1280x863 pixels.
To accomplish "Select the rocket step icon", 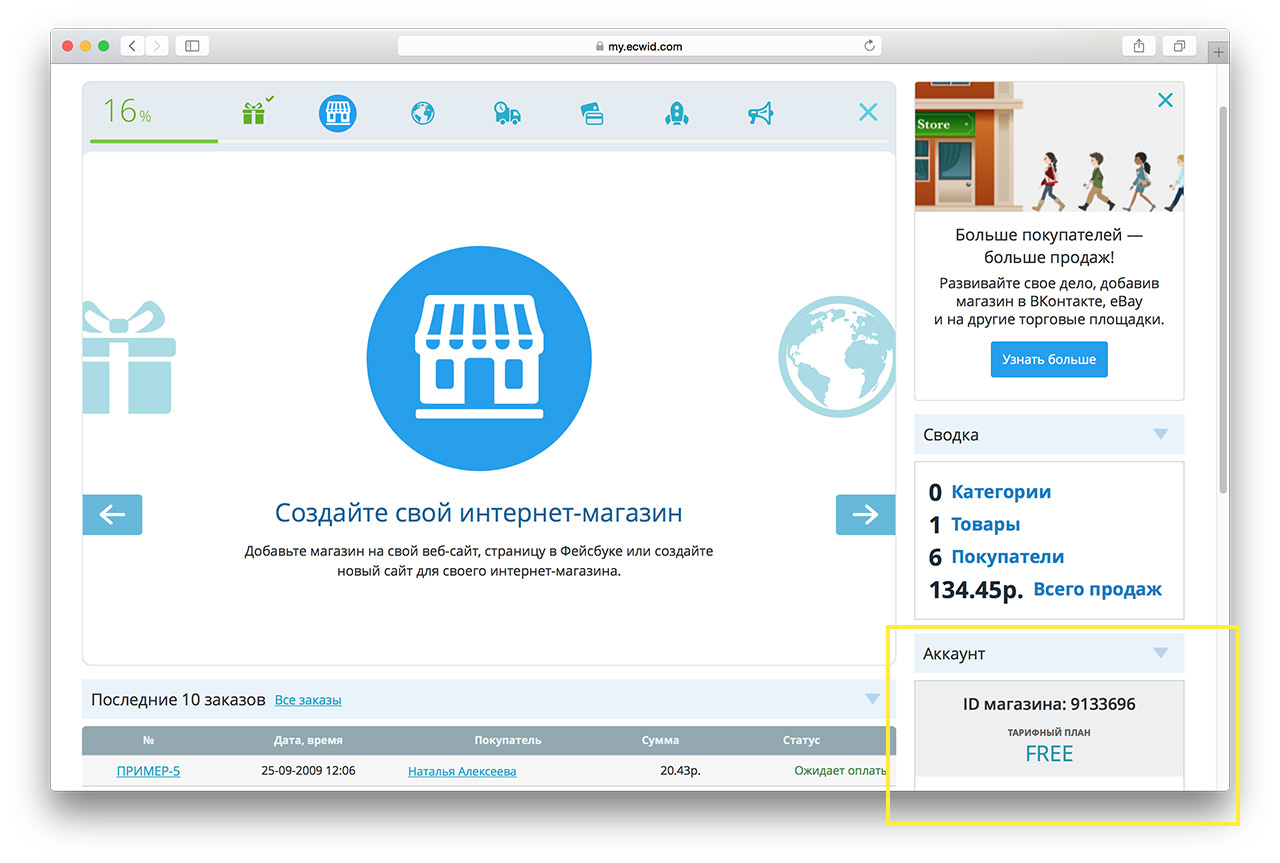I will pos(677,113).
